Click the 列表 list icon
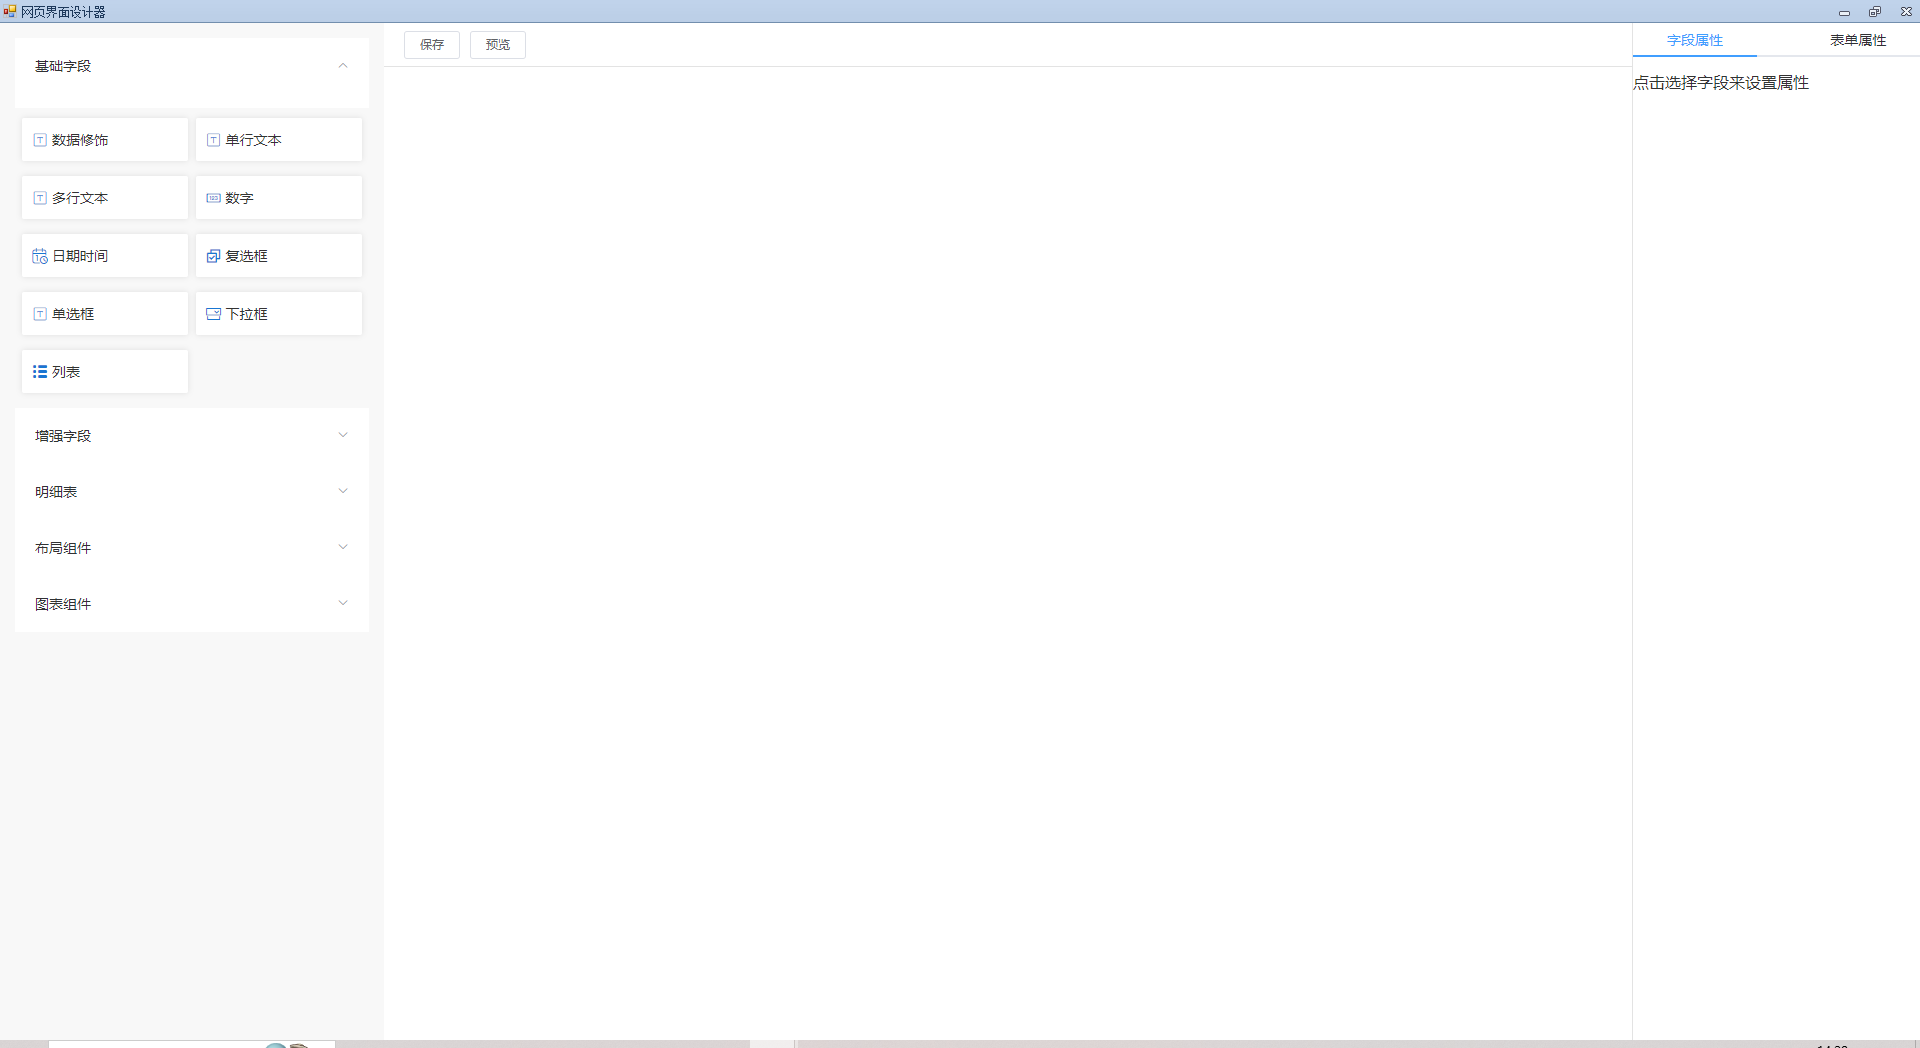 point(40,372)
